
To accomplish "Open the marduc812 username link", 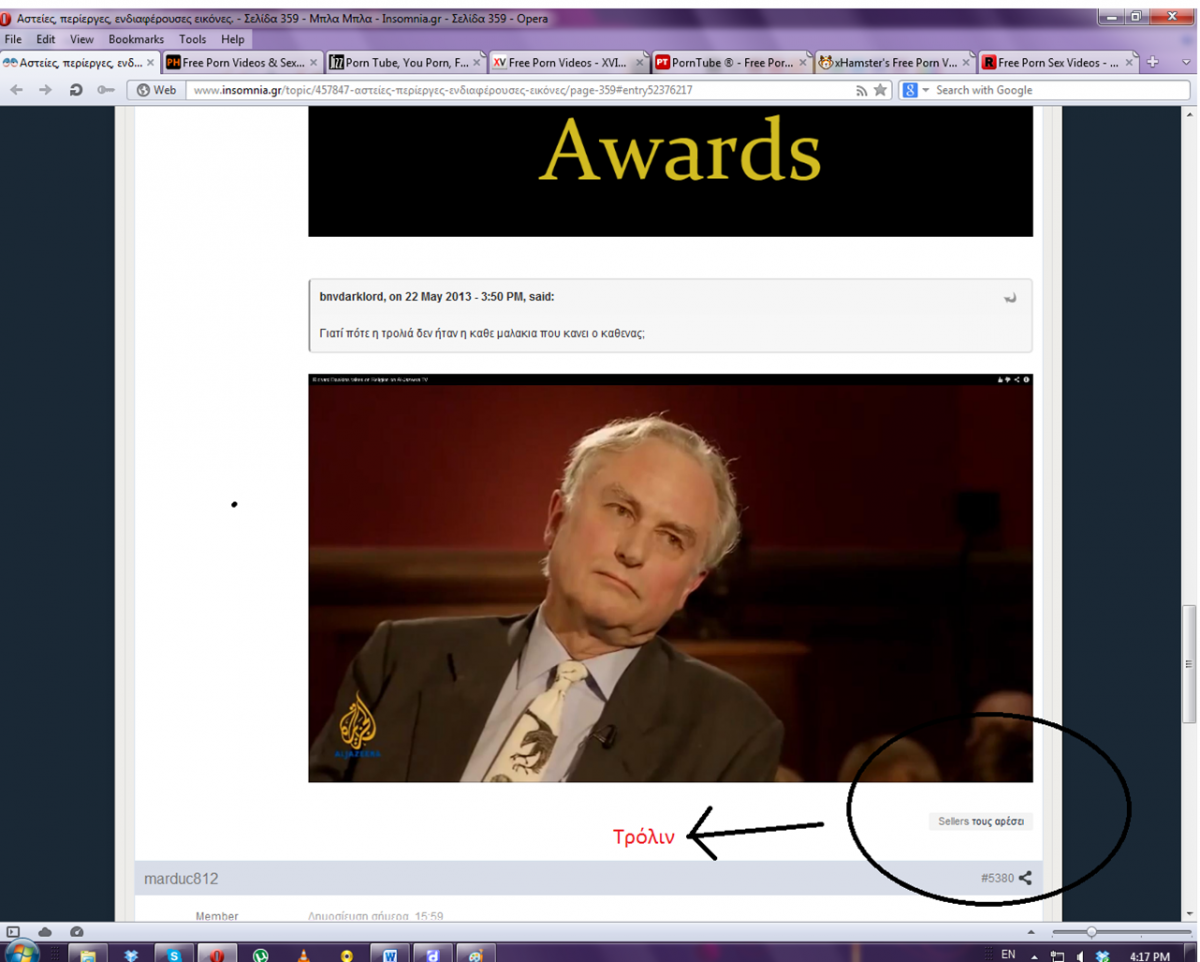I will [x=181, y=878].
